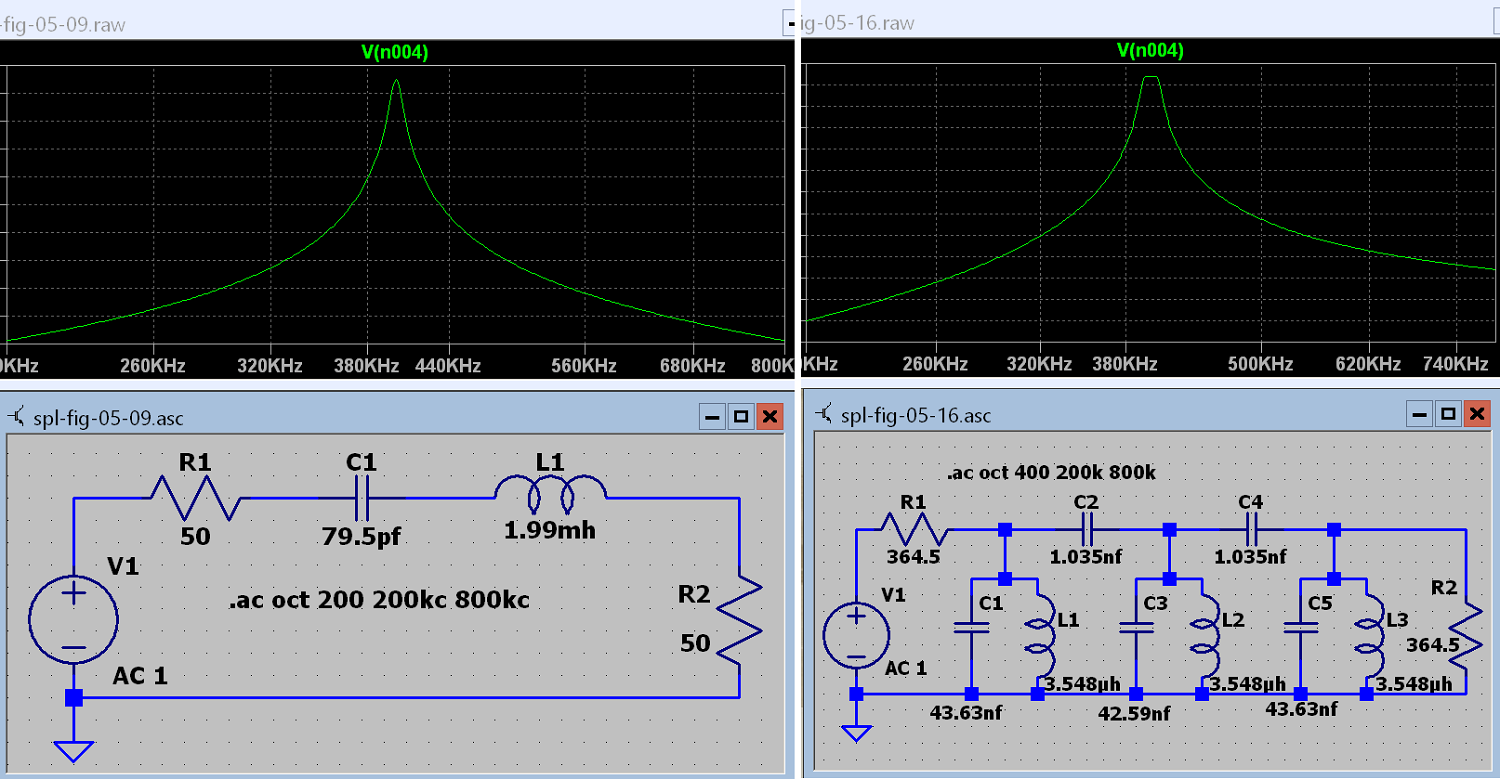Click voltage source V1 in spl-fig-05-09 schematic
The width and height of the screenshot is (1500, 779).
pyautogui.click(x=73, y=619)
